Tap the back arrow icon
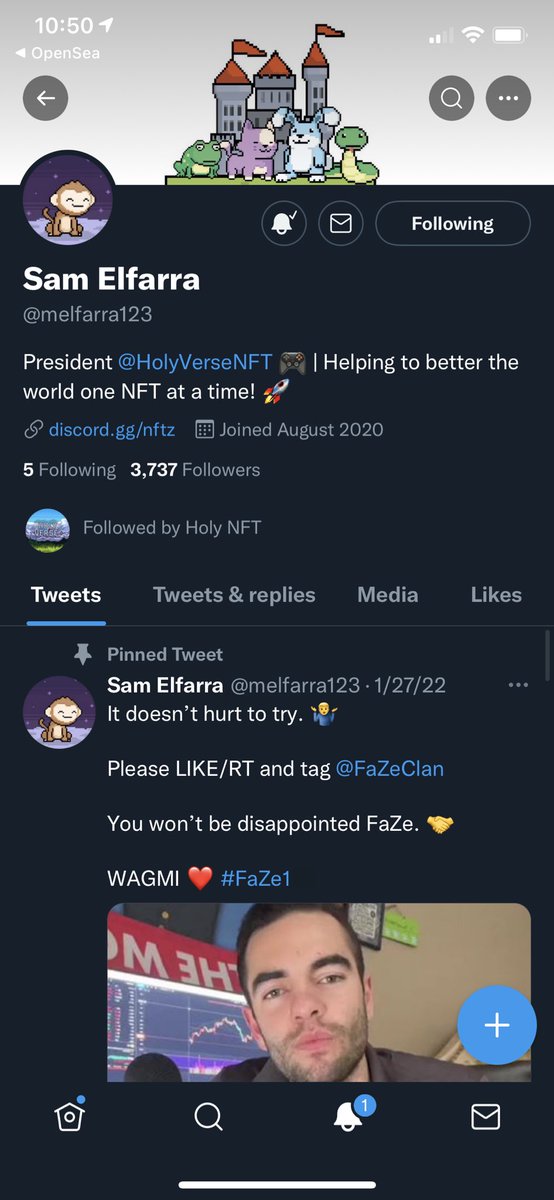 pos(46,98)
